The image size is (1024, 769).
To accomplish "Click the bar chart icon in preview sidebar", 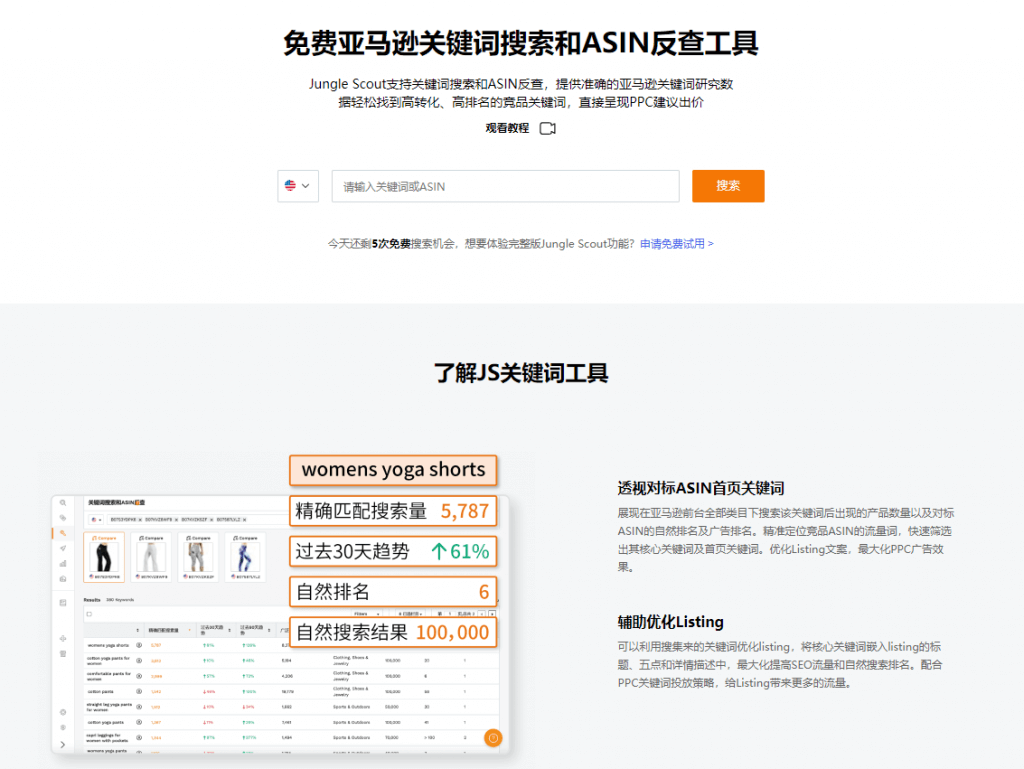I will tap(63, 563).
